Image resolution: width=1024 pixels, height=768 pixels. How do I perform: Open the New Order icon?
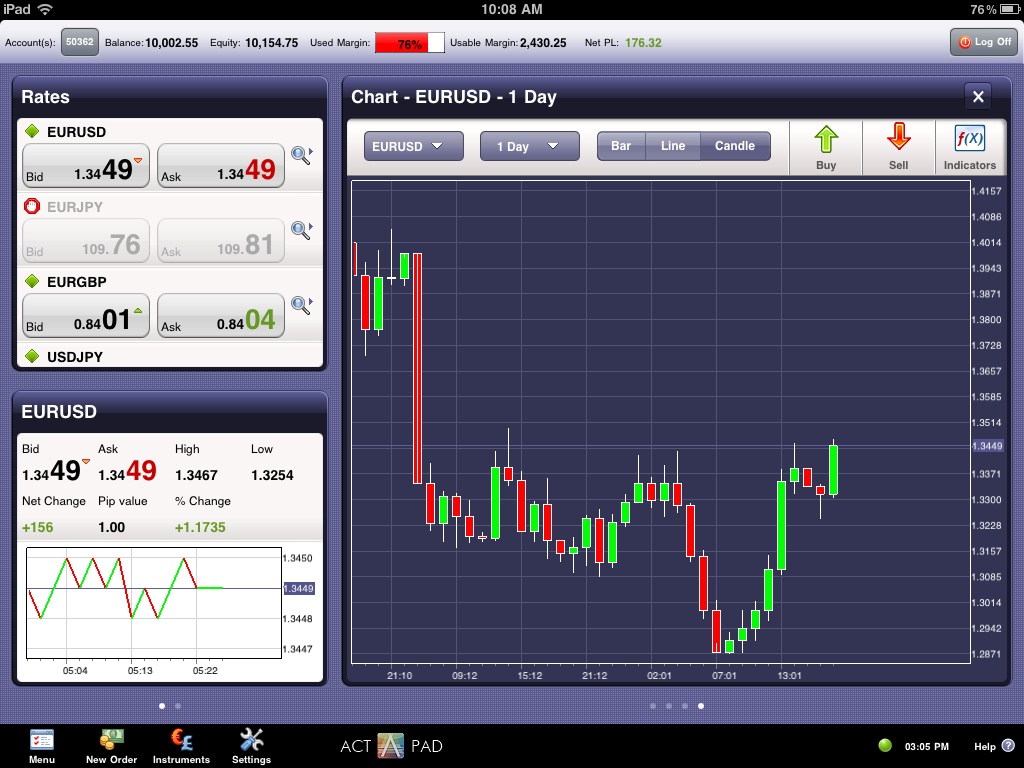(x=111, y=741)
